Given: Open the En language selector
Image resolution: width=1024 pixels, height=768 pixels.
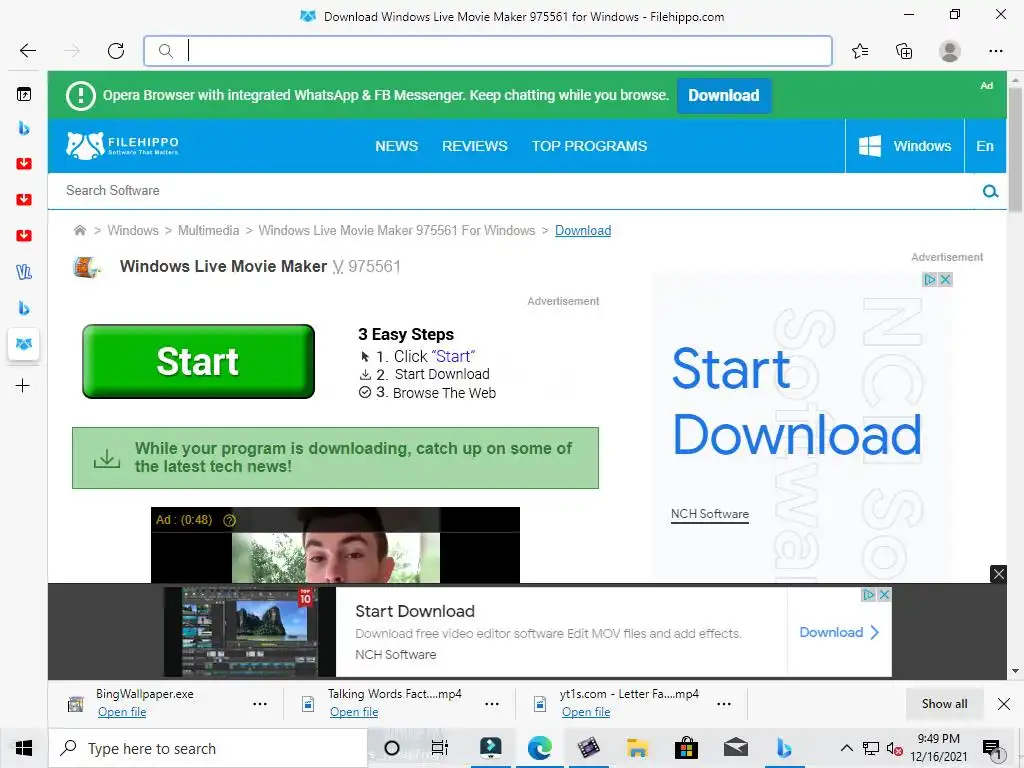Looking at the screenshot, I should point(985,146).
